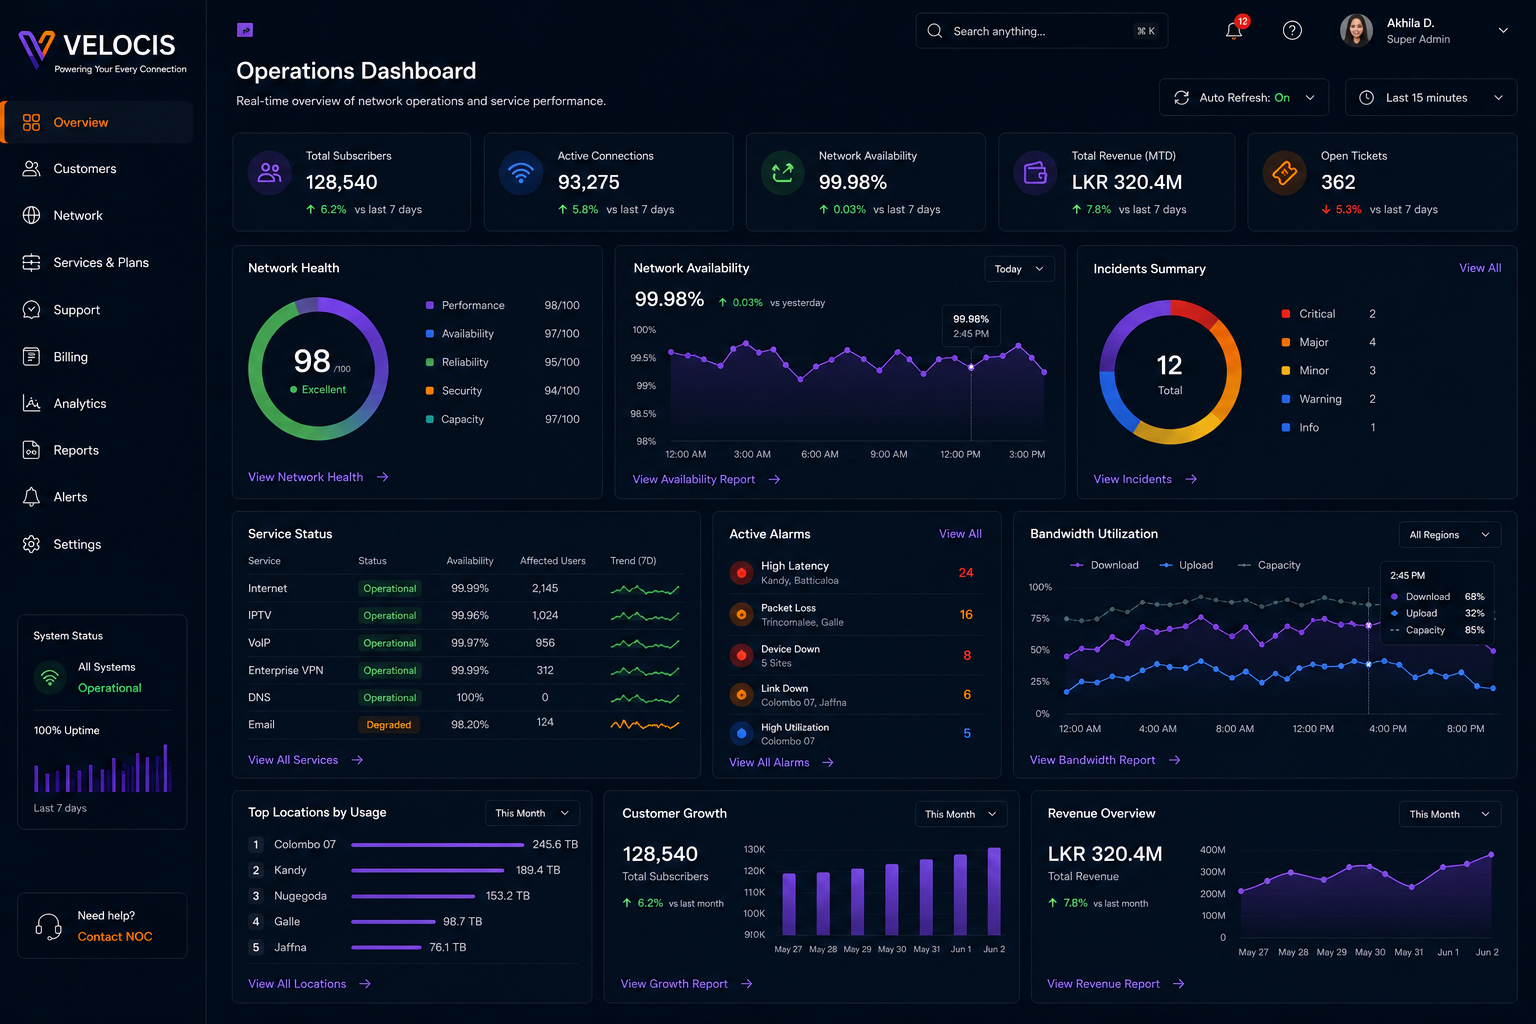This screenshot has height=1024, width=1536.
Task: Click the Active Connections wifi icon
Action: point(521,173)
